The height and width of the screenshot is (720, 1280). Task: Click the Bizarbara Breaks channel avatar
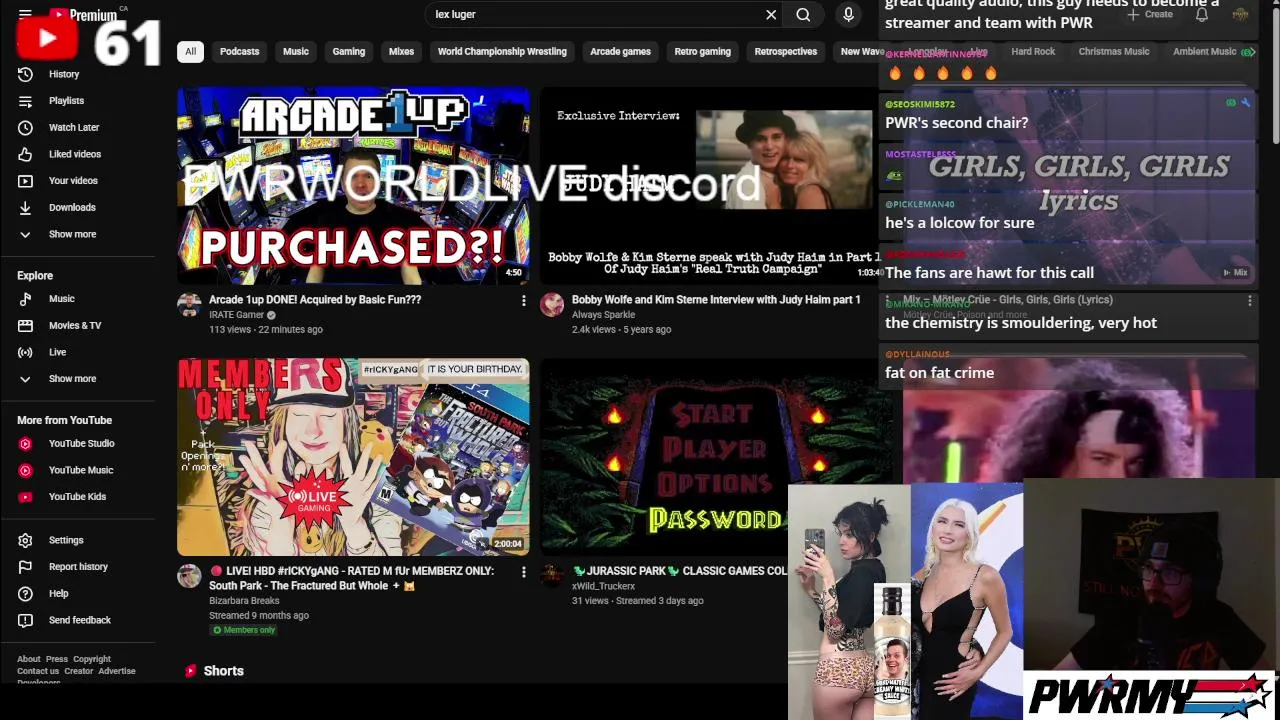coord(189,576)
